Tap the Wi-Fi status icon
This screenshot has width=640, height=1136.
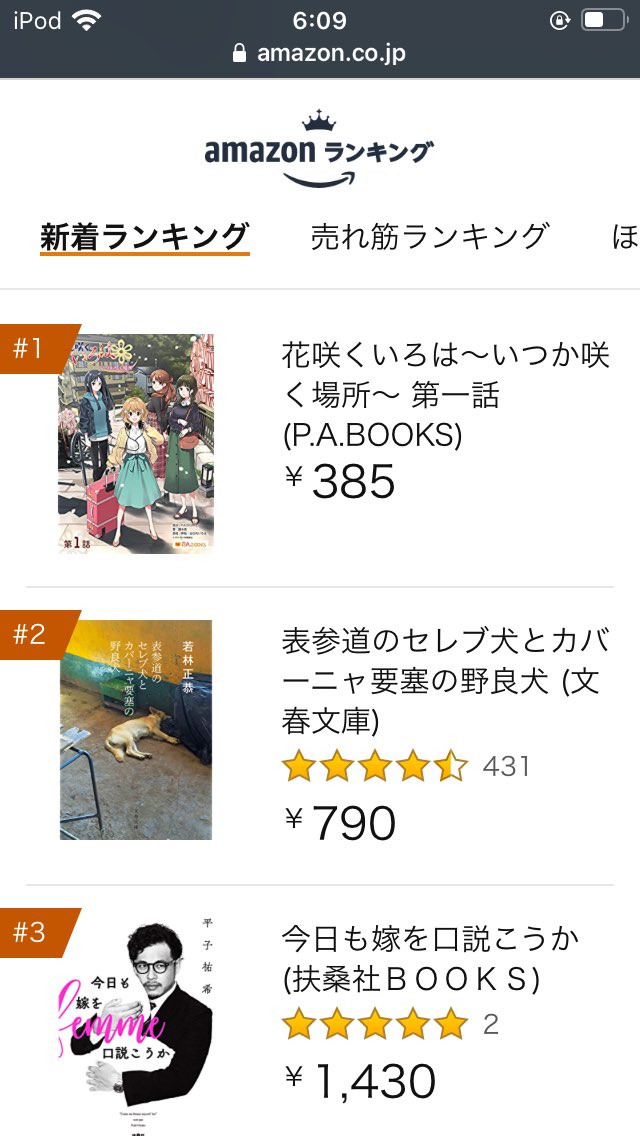[86, 20]
